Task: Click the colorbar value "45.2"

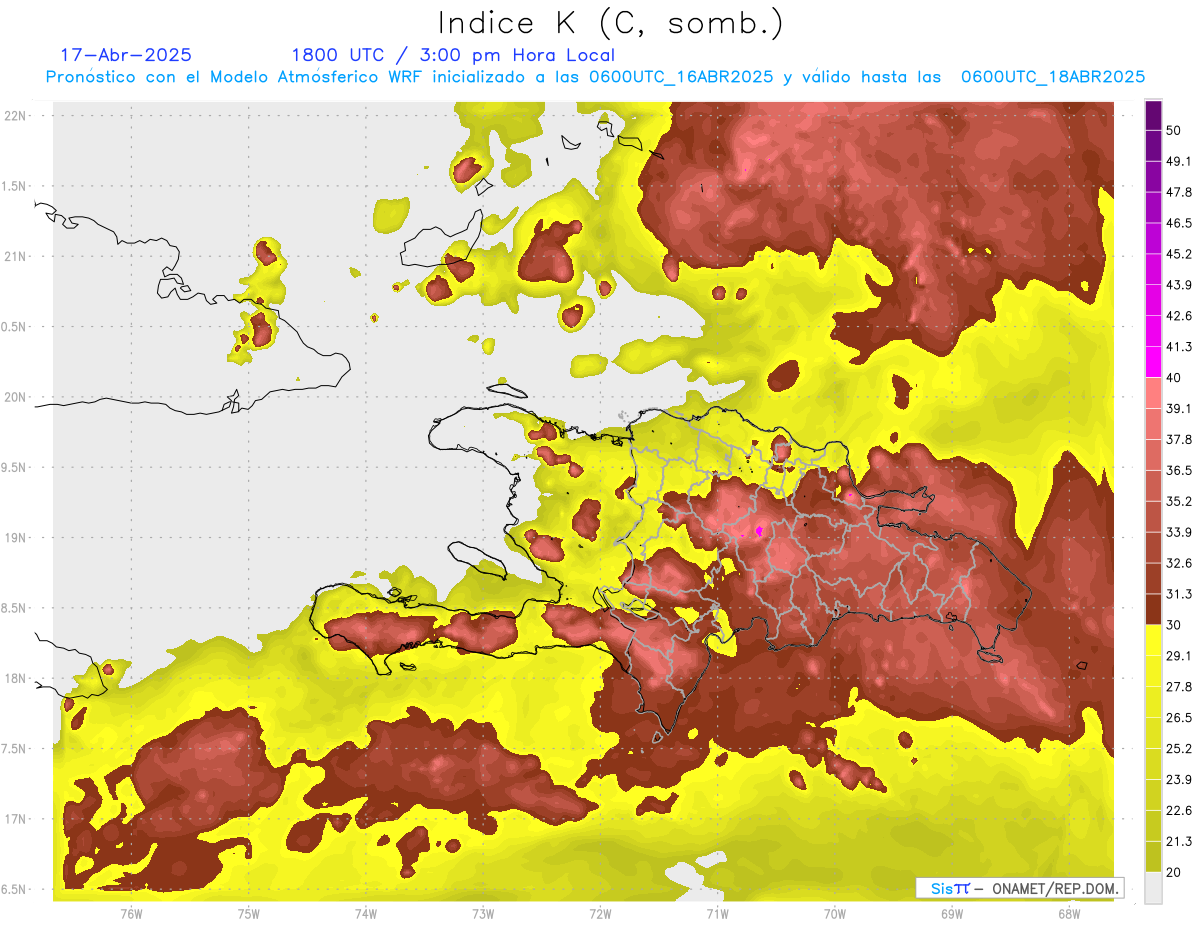Action: [1178, 254]
